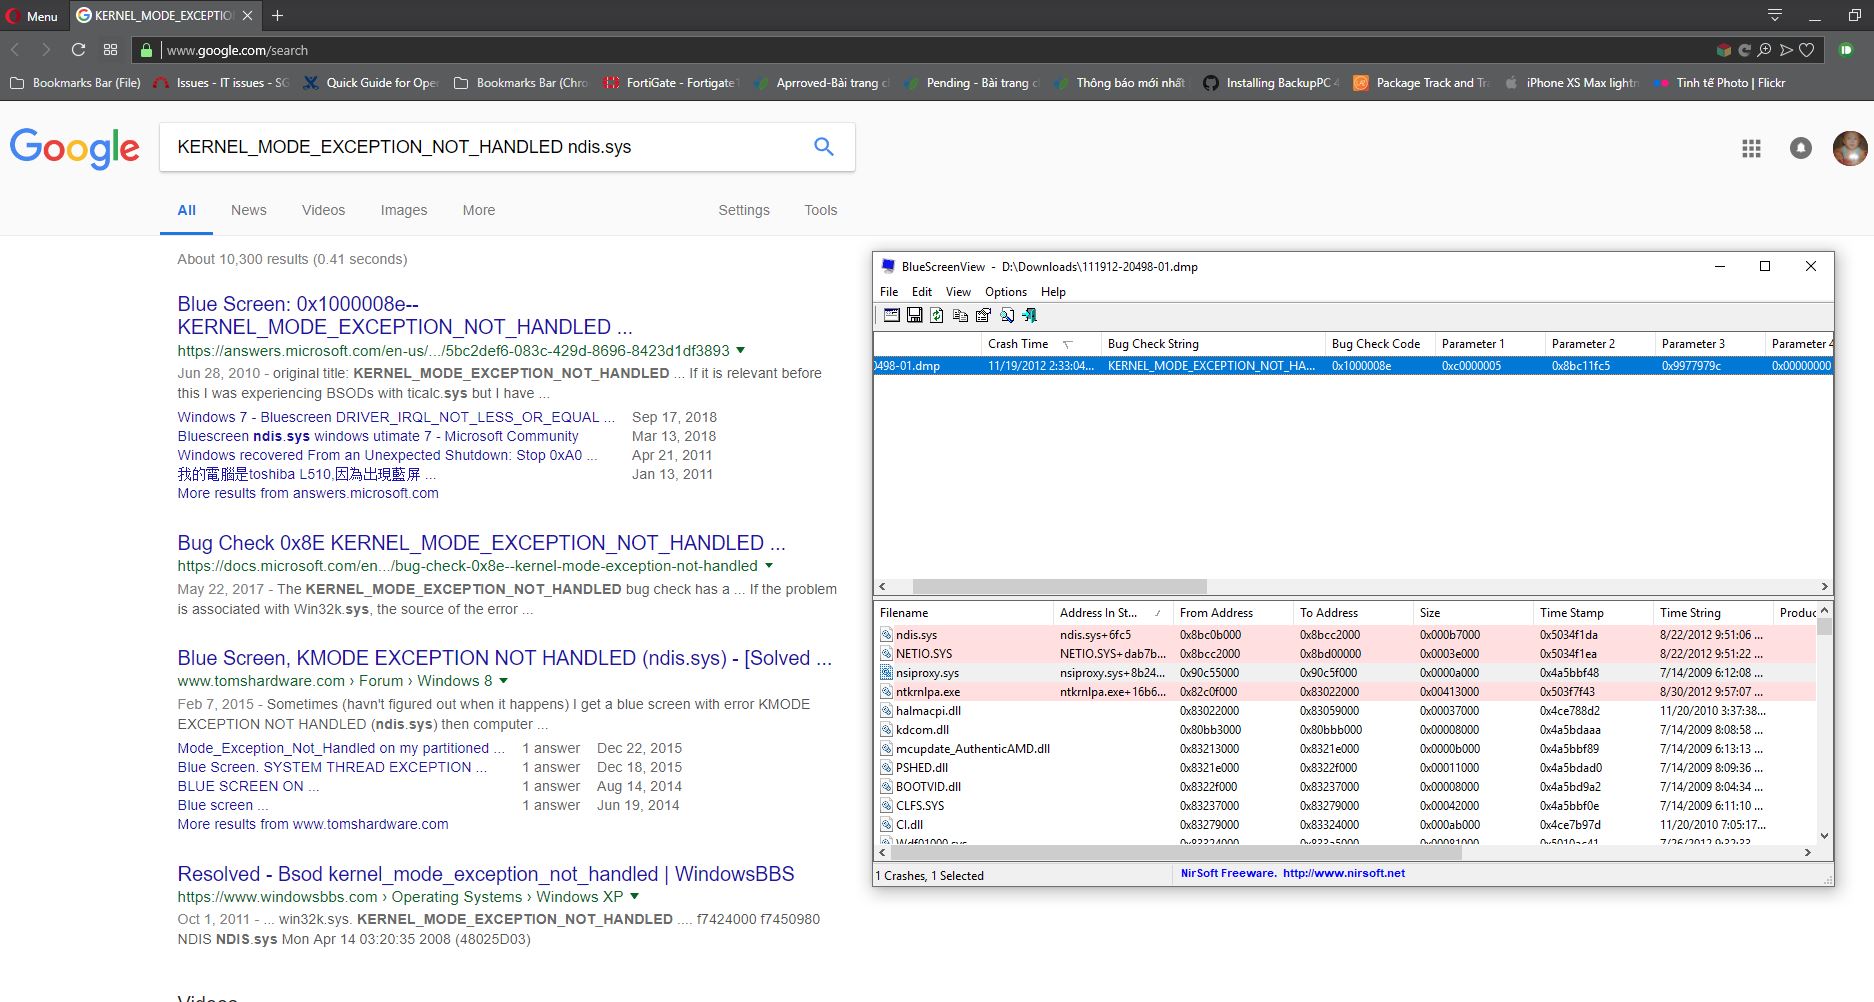Open Google search Tools
The width and height of the screenshot is (1874, 1002).
click(821, 210)
